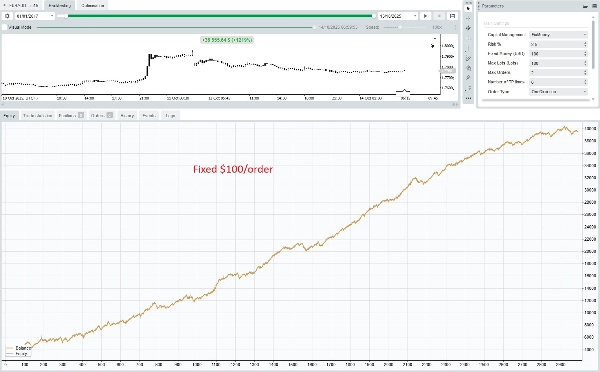Click the backtest progress slider handle
The image size is (600, 372).
(x=314, y=27)
